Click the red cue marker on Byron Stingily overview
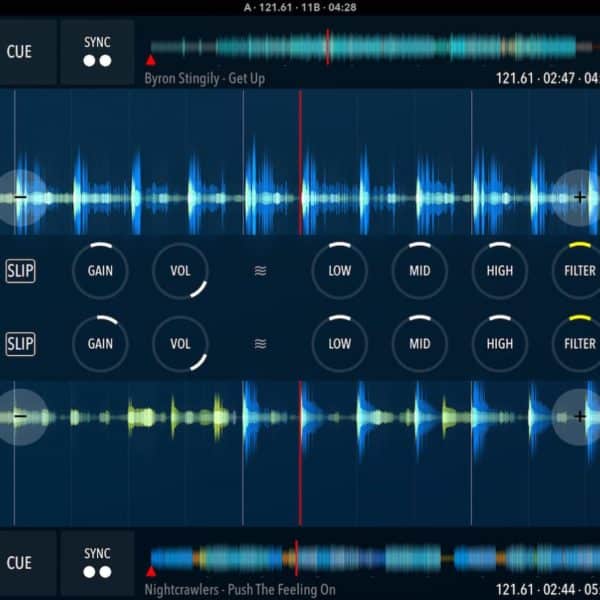Viewport: 600px width, 600px height. click(x=151, y=60)
